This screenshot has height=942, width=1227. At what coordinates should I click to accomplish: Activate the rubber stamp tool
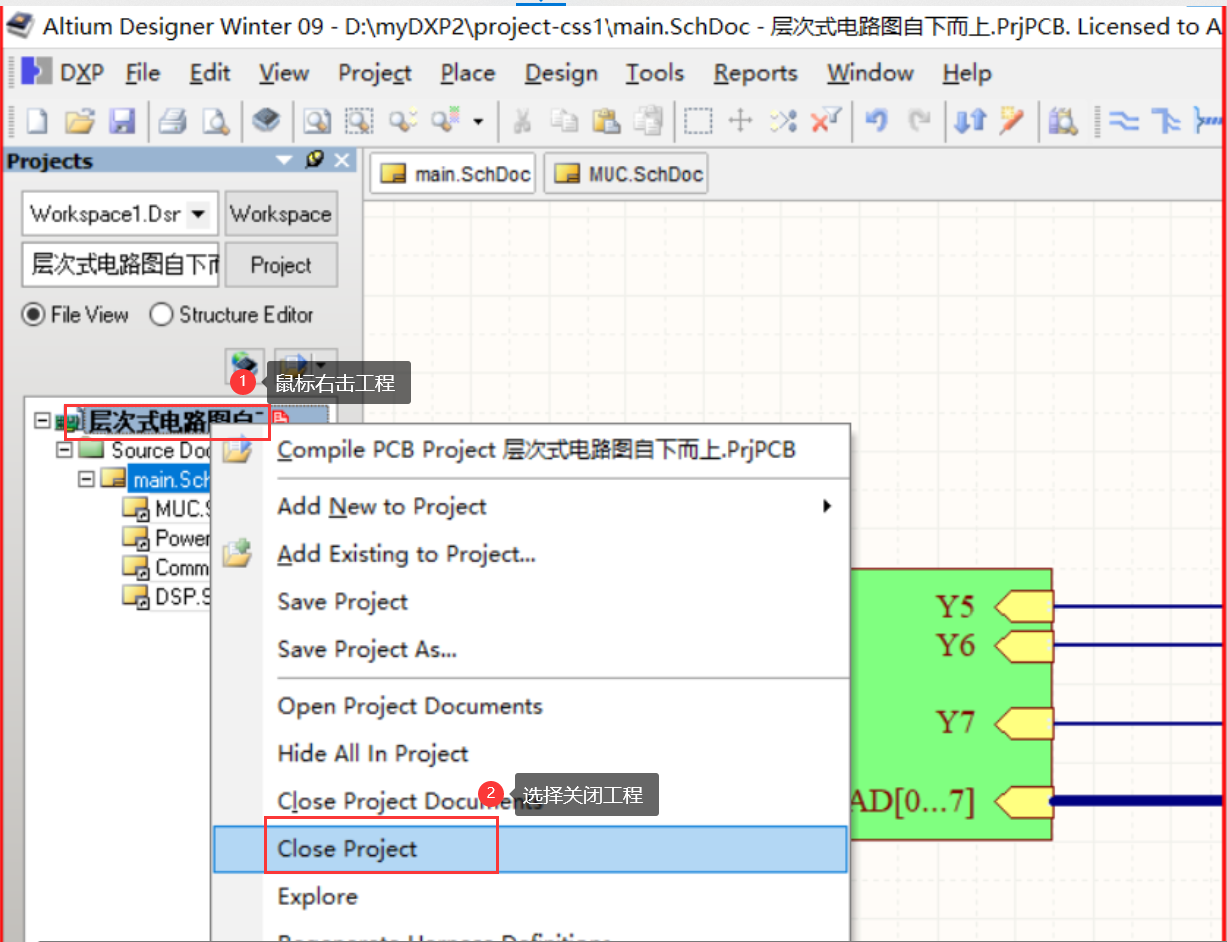tap(649, 121)
